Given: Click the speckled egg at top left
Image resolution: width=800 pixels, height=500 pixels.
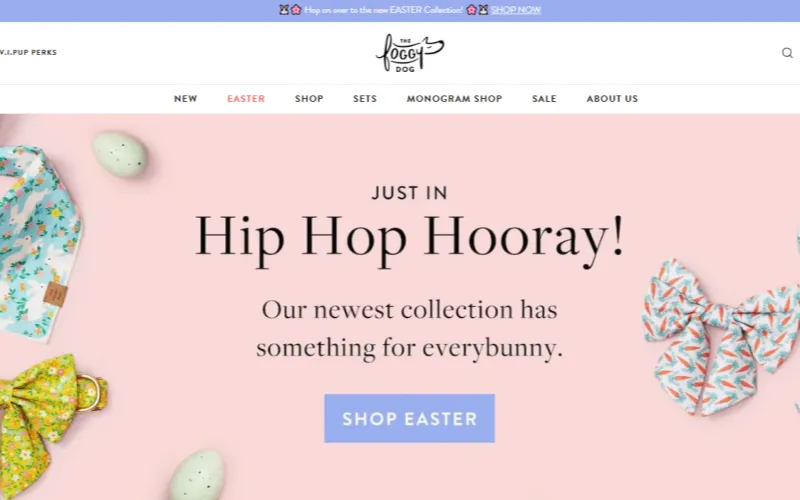Looking at the screenshot, I should (119, 154).
